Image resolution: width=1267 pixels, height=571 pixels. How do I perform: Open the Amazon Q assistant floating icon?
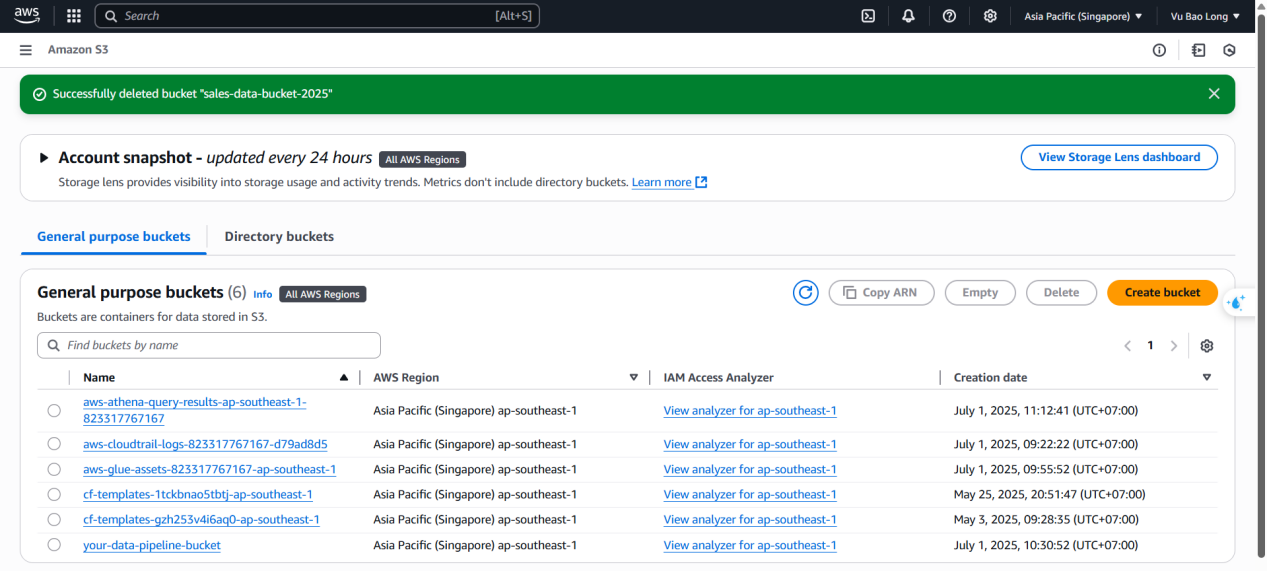coord(1236,302)
